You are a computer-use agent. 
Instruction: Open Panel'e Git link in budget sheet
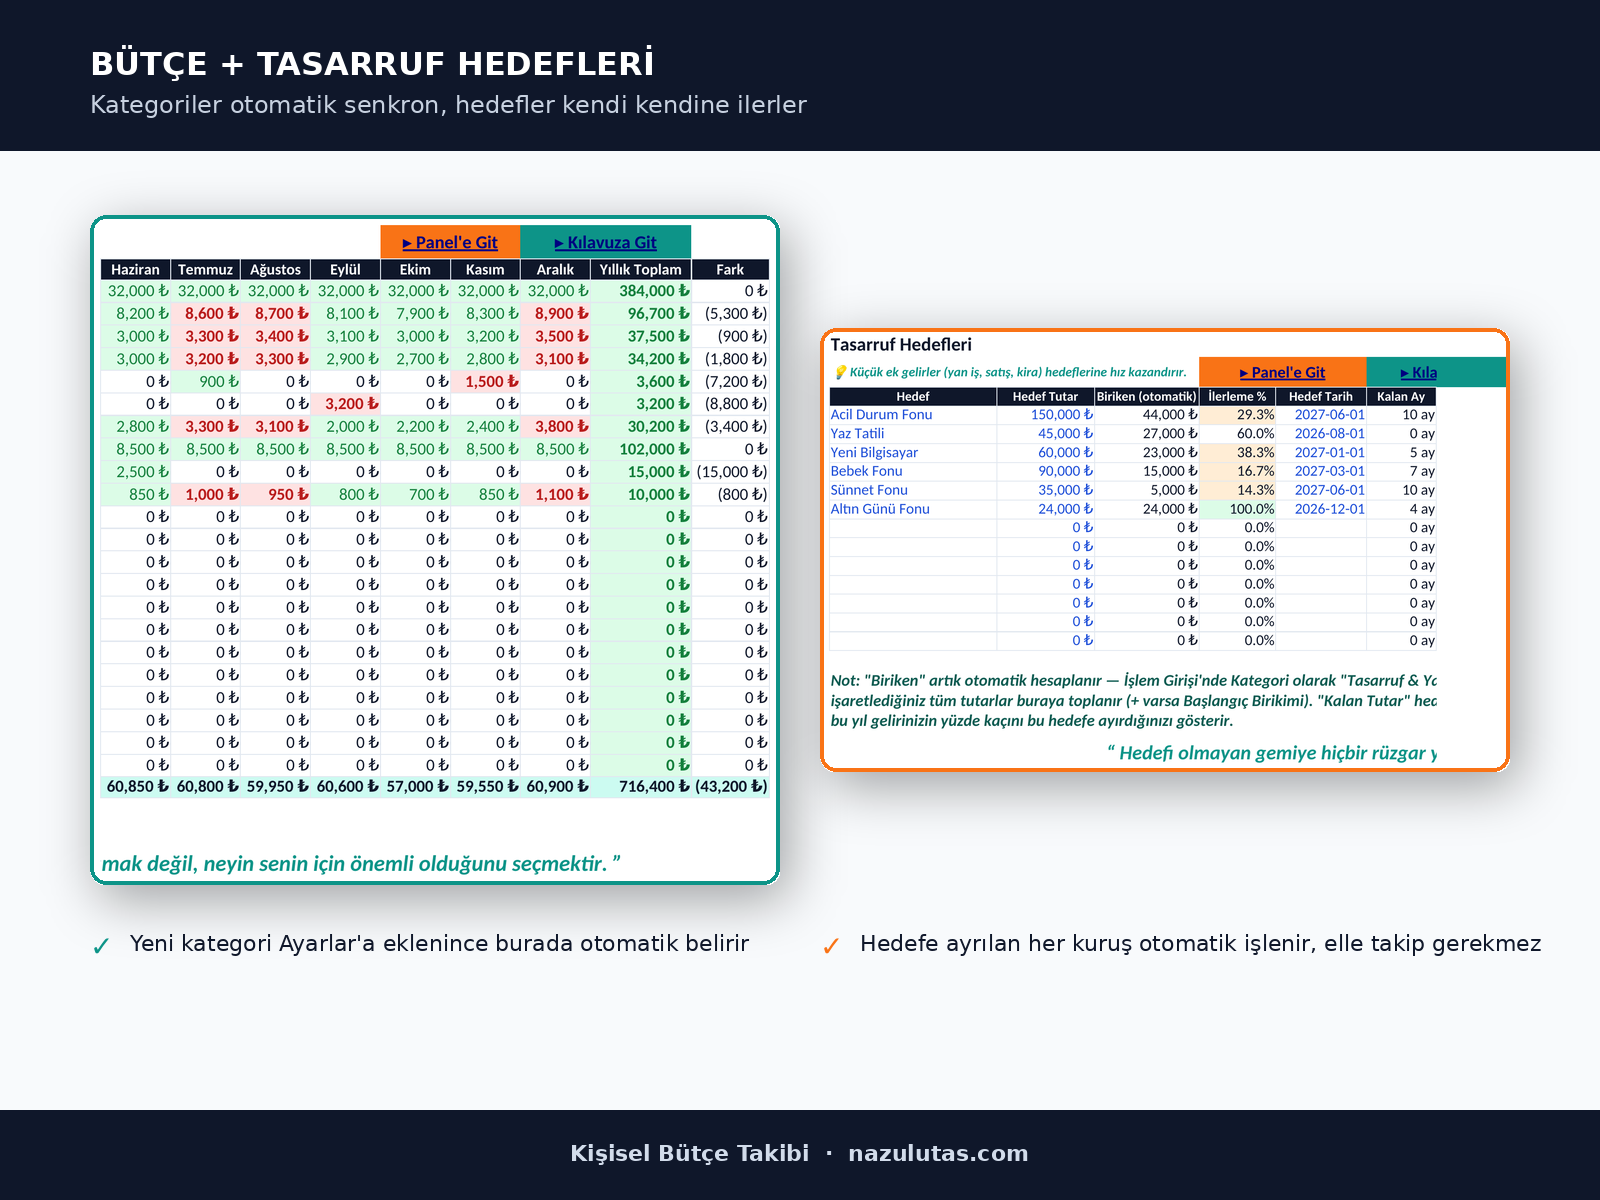450,242
